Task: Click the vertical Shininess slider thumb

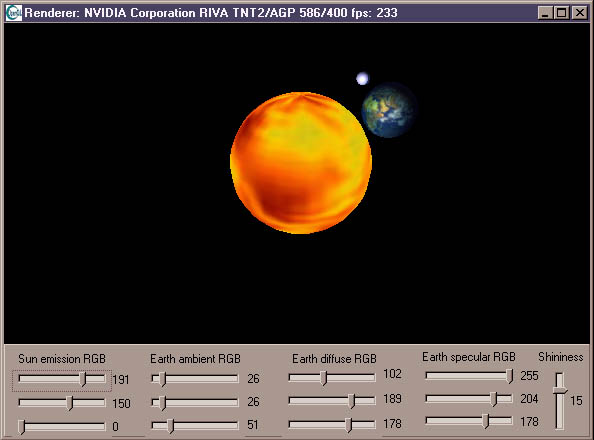Action: (560, 390)
